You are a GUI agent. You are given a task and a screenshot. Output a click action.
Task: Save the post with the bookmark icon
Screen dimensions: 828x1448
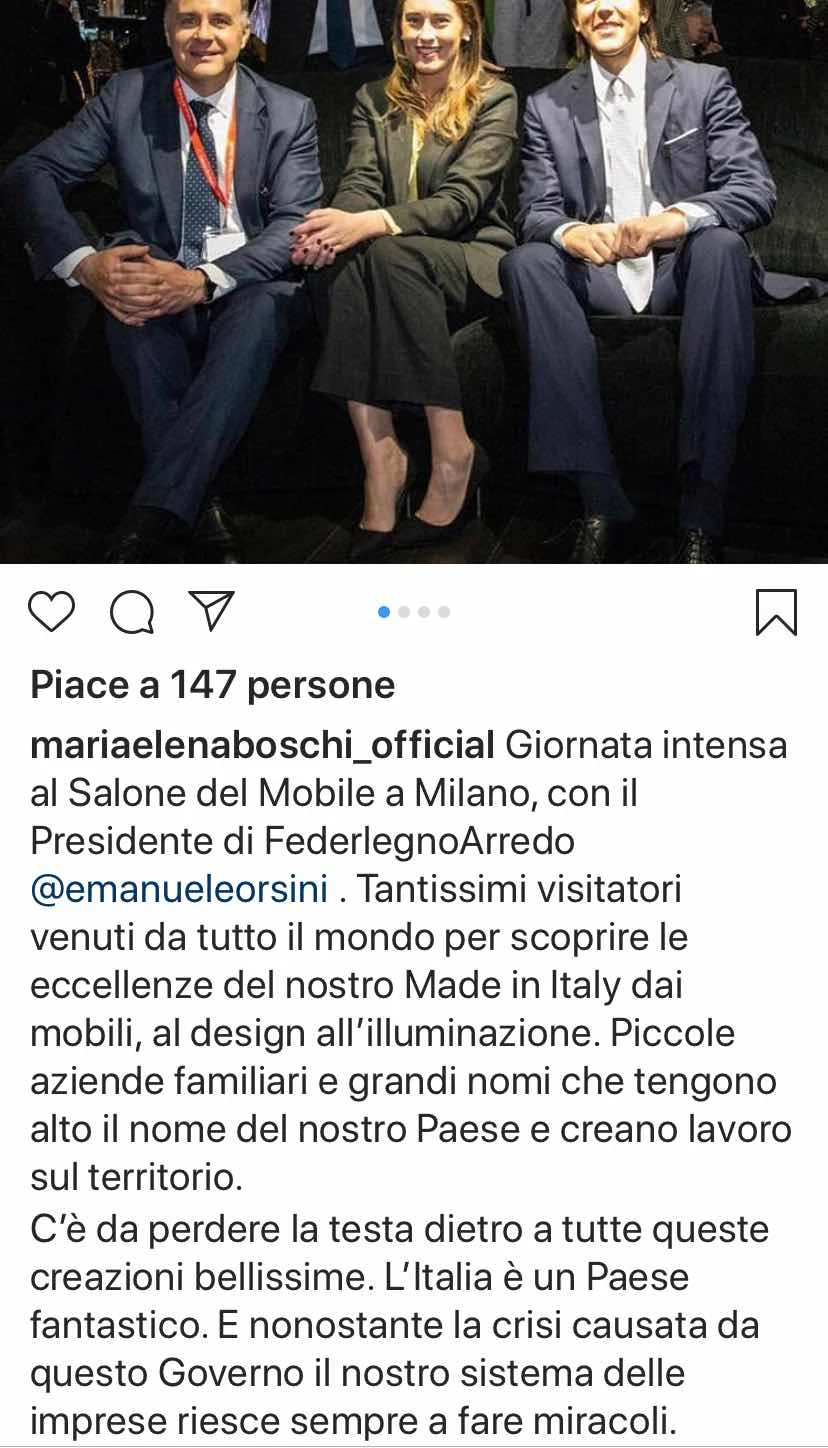[776, 612]
